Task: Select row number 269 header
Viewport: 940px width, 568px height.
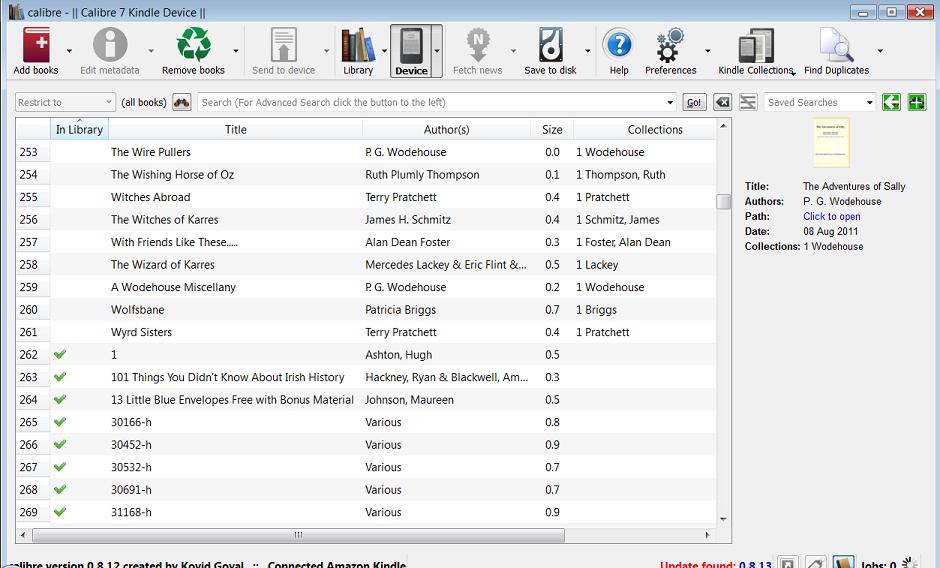Action: [33, 512]
